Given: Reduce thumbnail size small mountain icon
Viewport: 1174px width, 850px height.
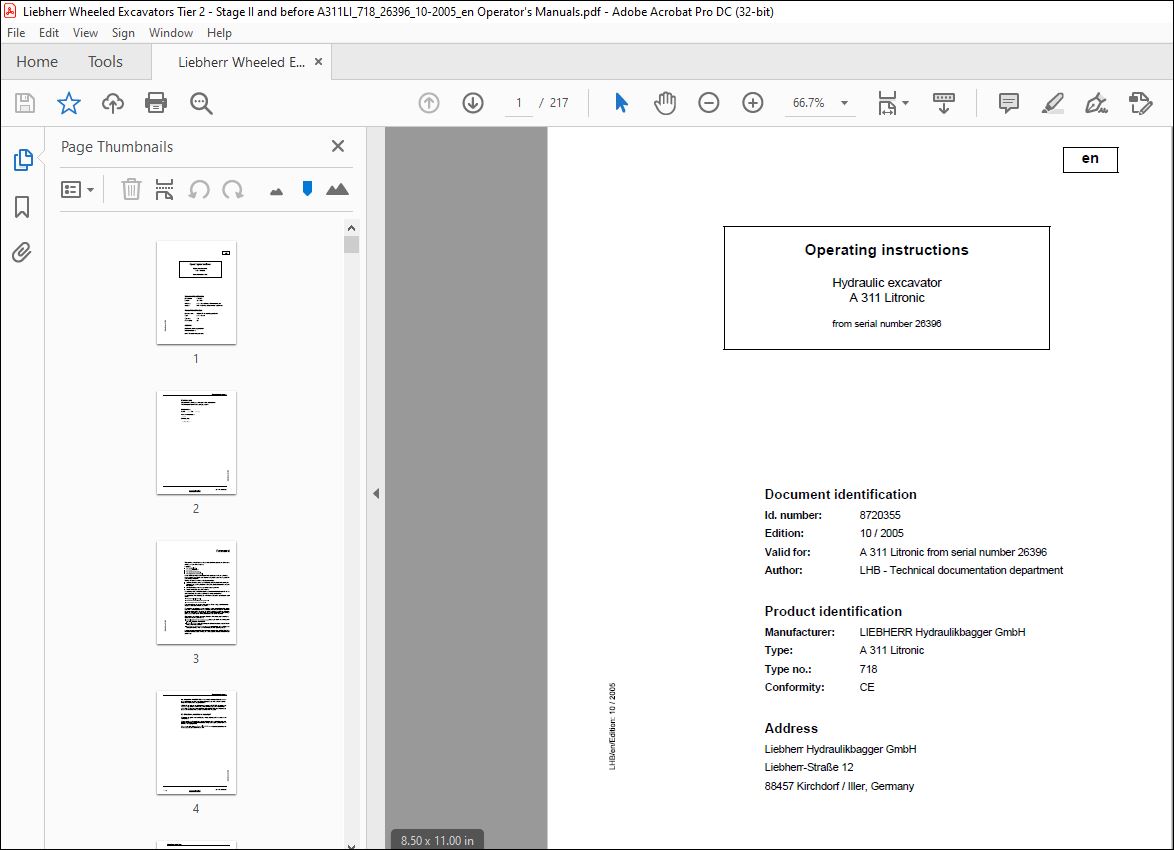Looking at the screenshot, I should pos(276,192).
